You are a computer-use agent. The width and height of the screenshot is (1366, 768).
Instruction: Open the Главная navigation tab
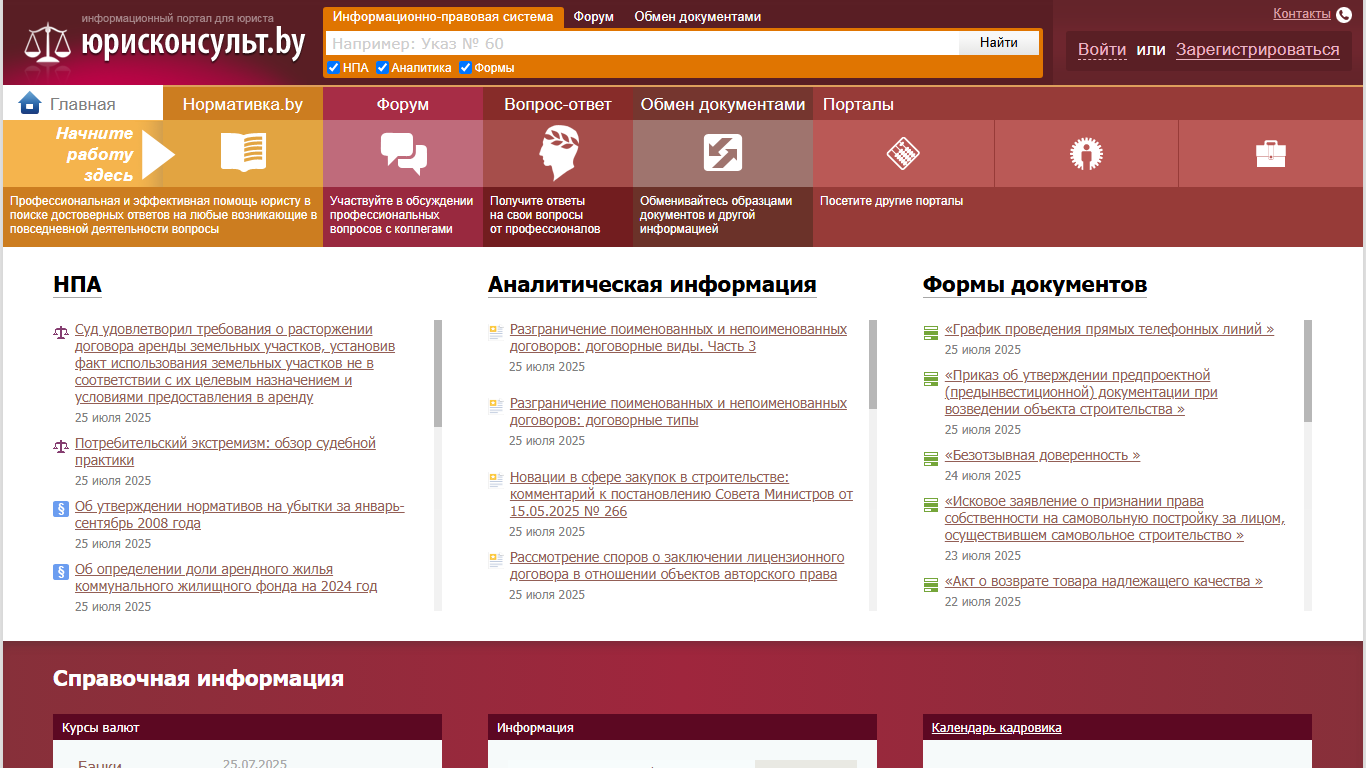83,104
